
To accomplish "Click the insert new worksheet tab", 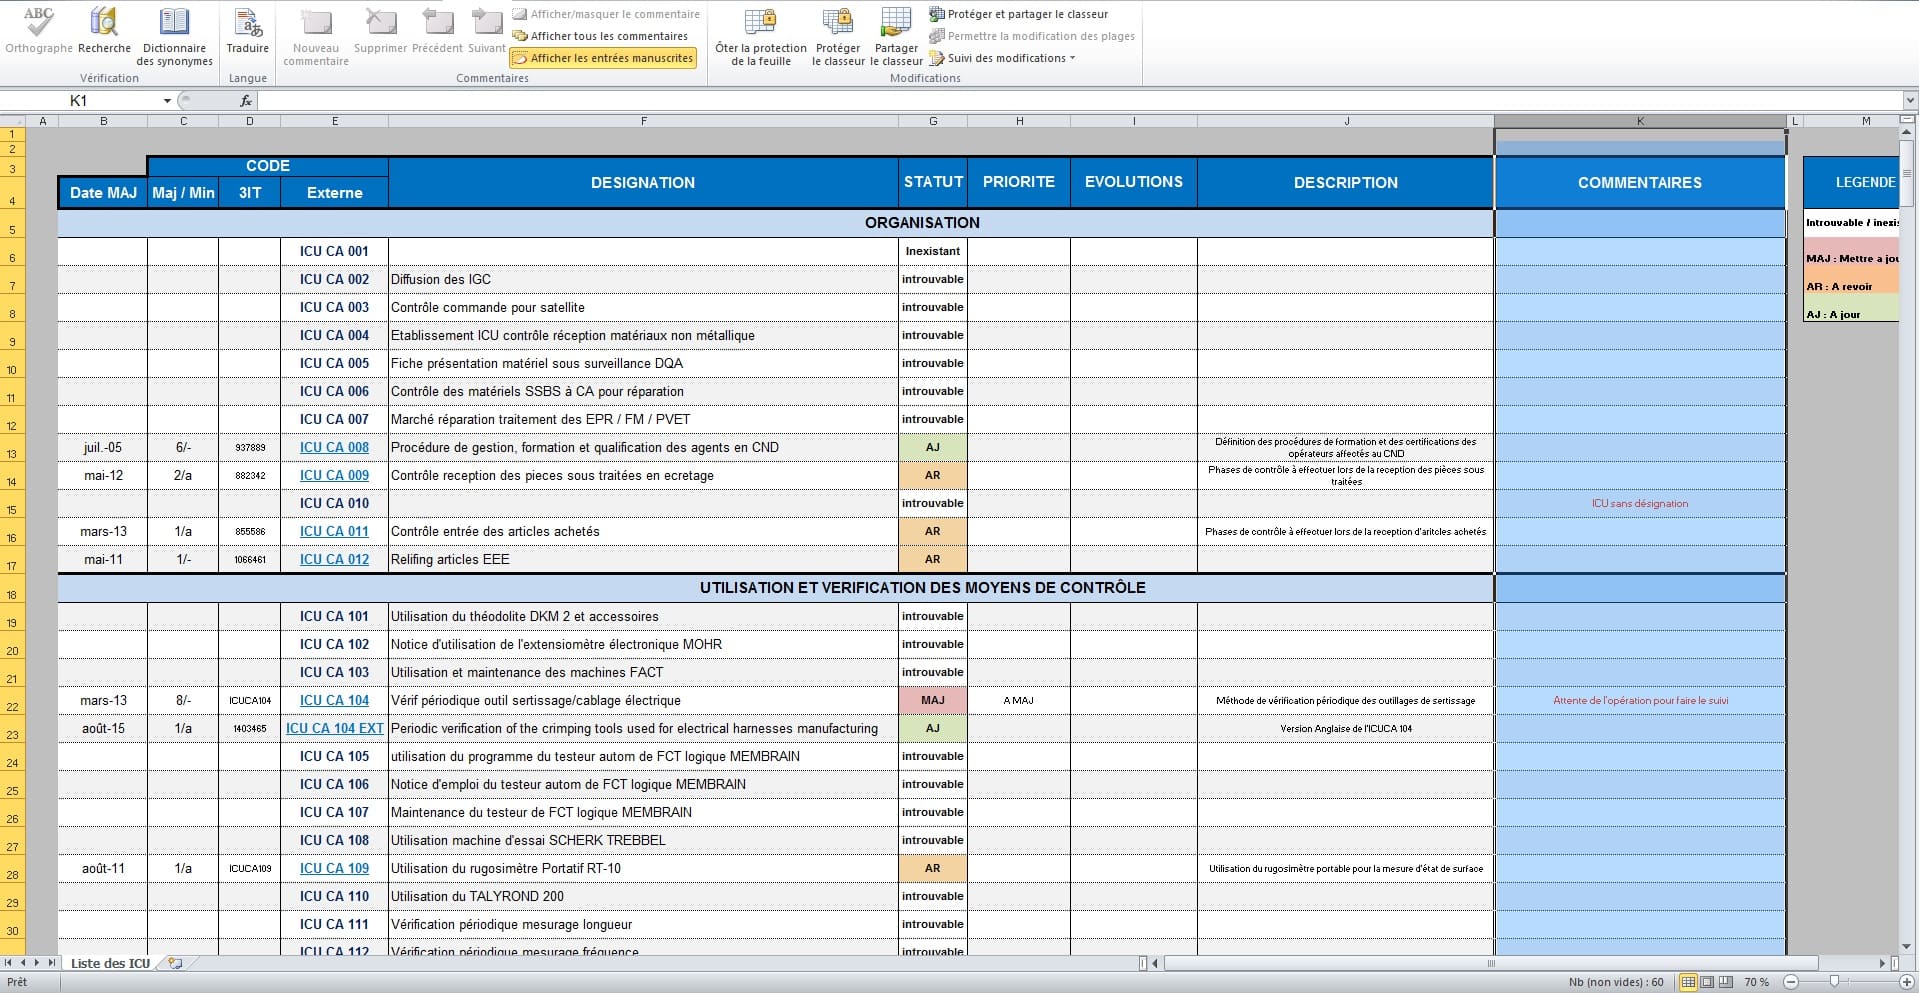I will (175, 963).
